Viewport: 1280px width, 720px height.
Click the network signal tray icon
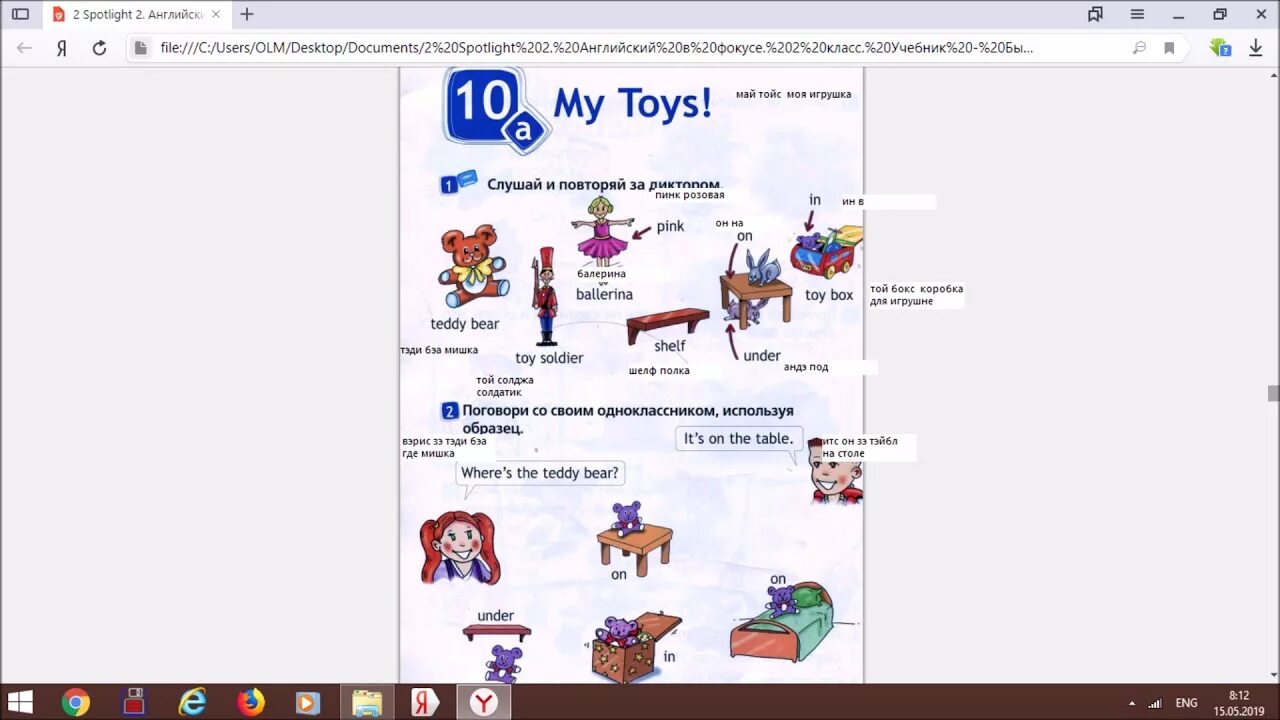click(x=1156, y=703)
